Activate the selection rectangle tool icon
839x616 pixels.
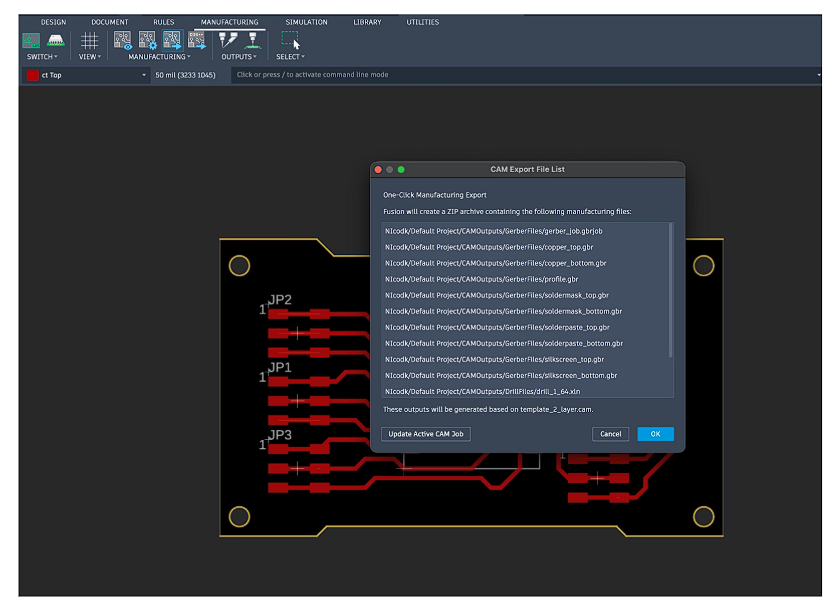point(291,41)
